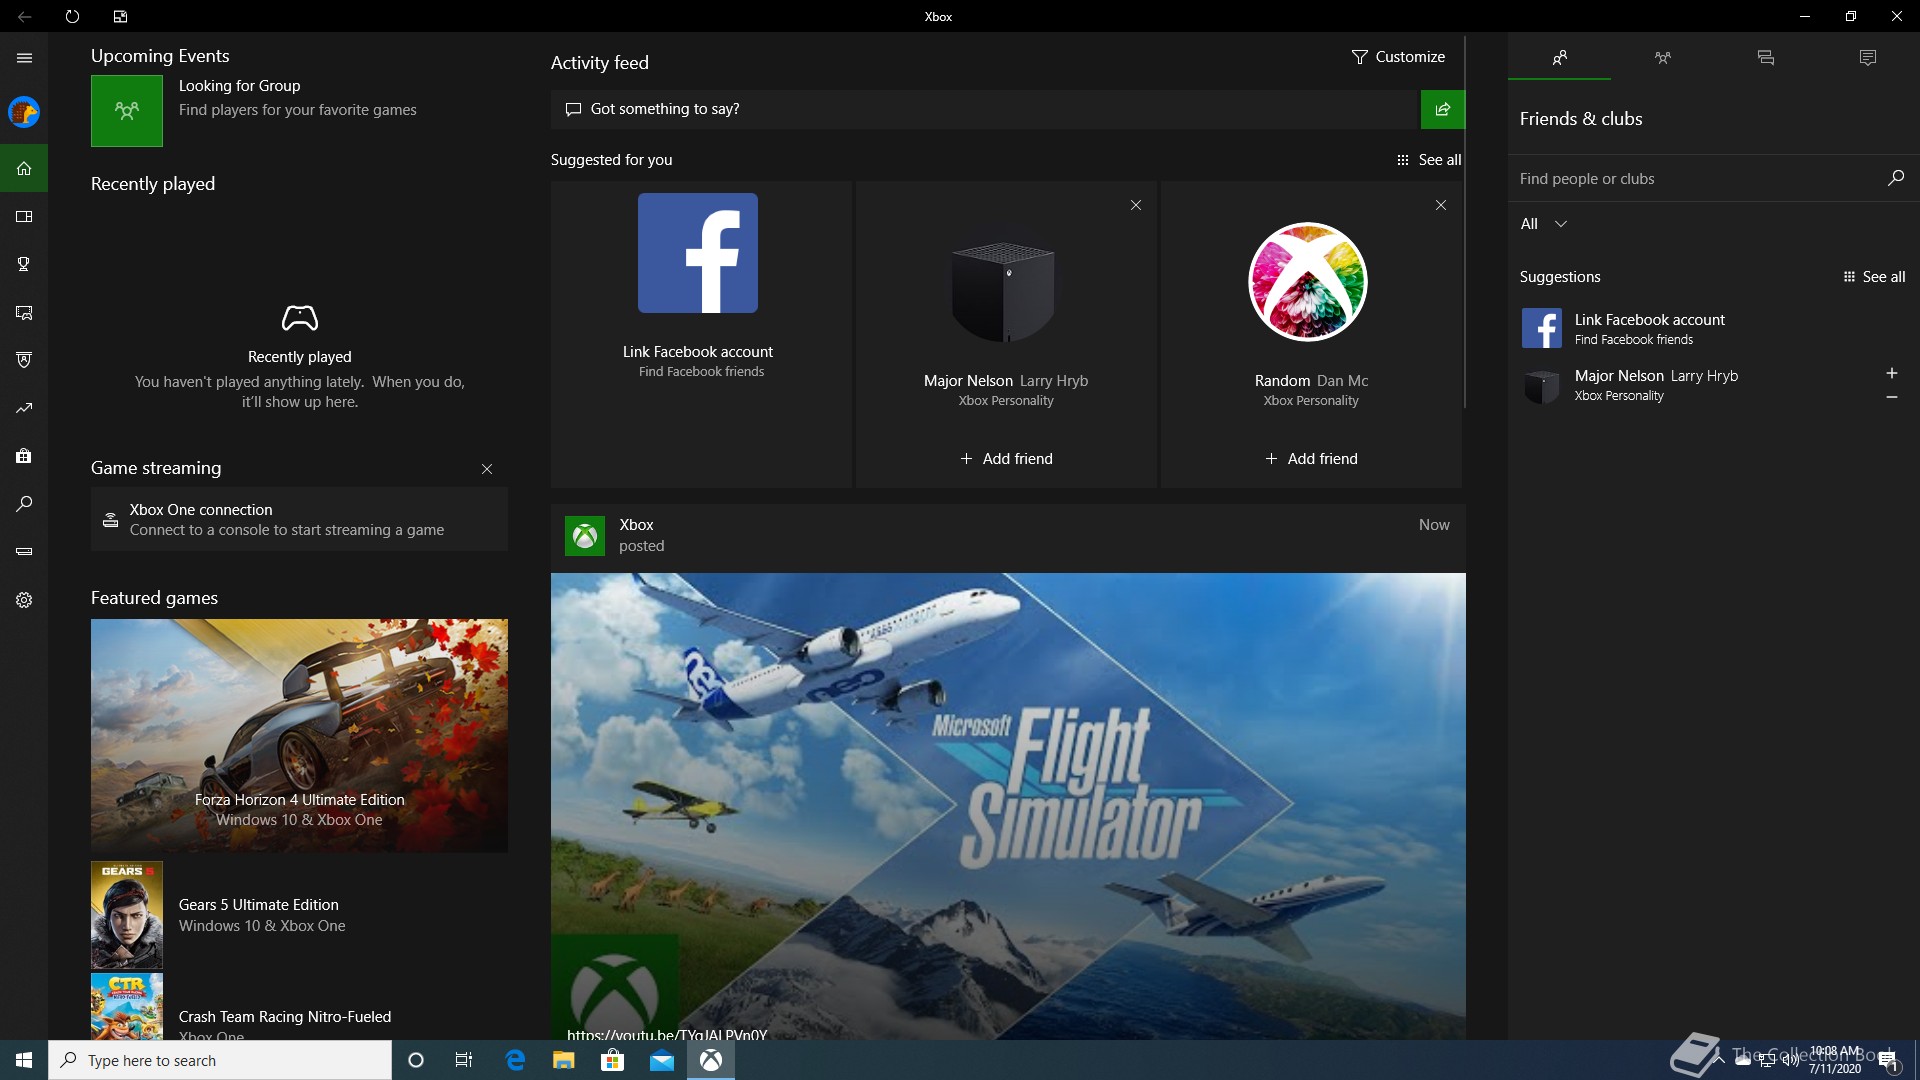Open Task View in taskbar
Image resolution: width=1920 pixels, height=1080 pixels.
(x=463, y=1060)
